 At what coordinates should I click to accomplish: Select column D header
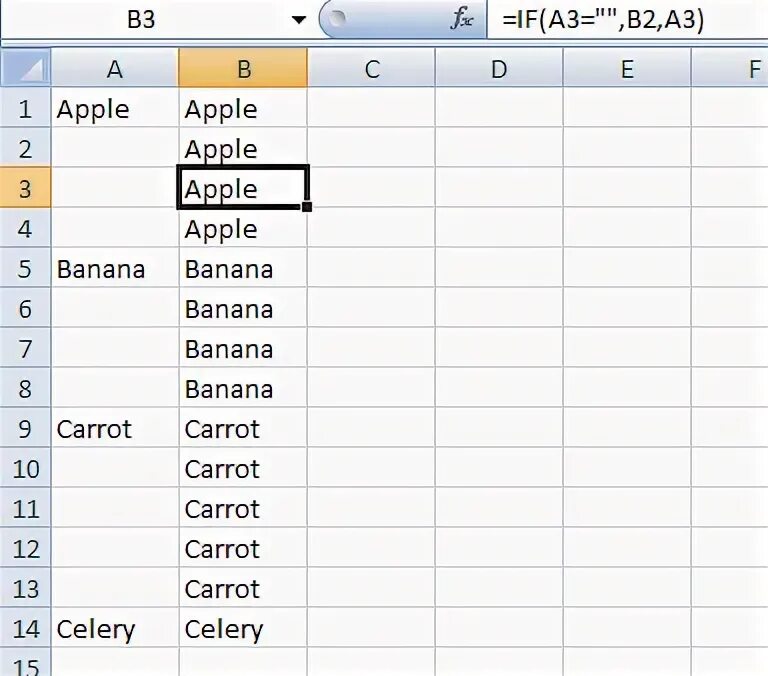coord(499,69)
